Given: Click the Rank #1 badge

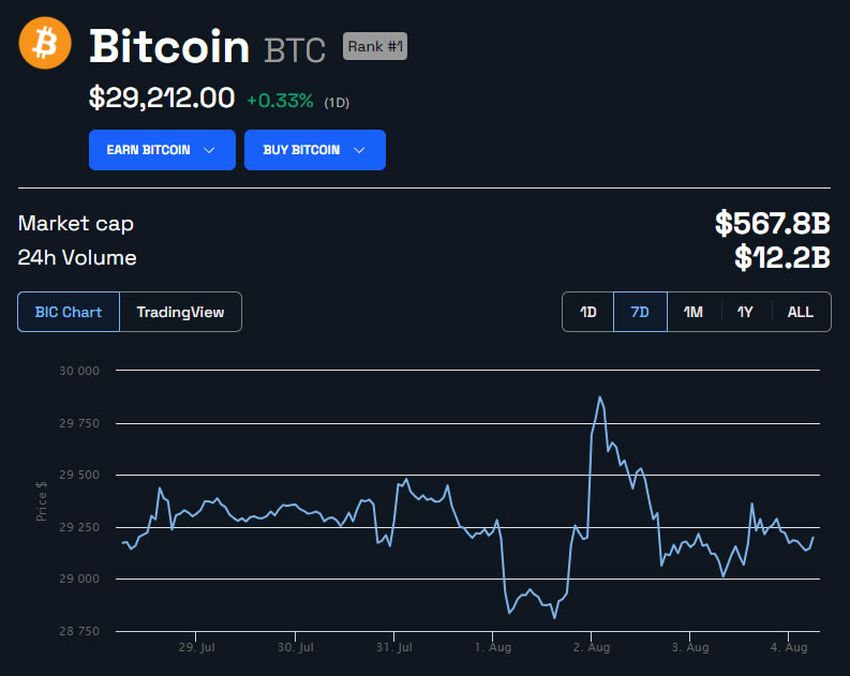Looking at the screenshot, I should click(374, 46).
